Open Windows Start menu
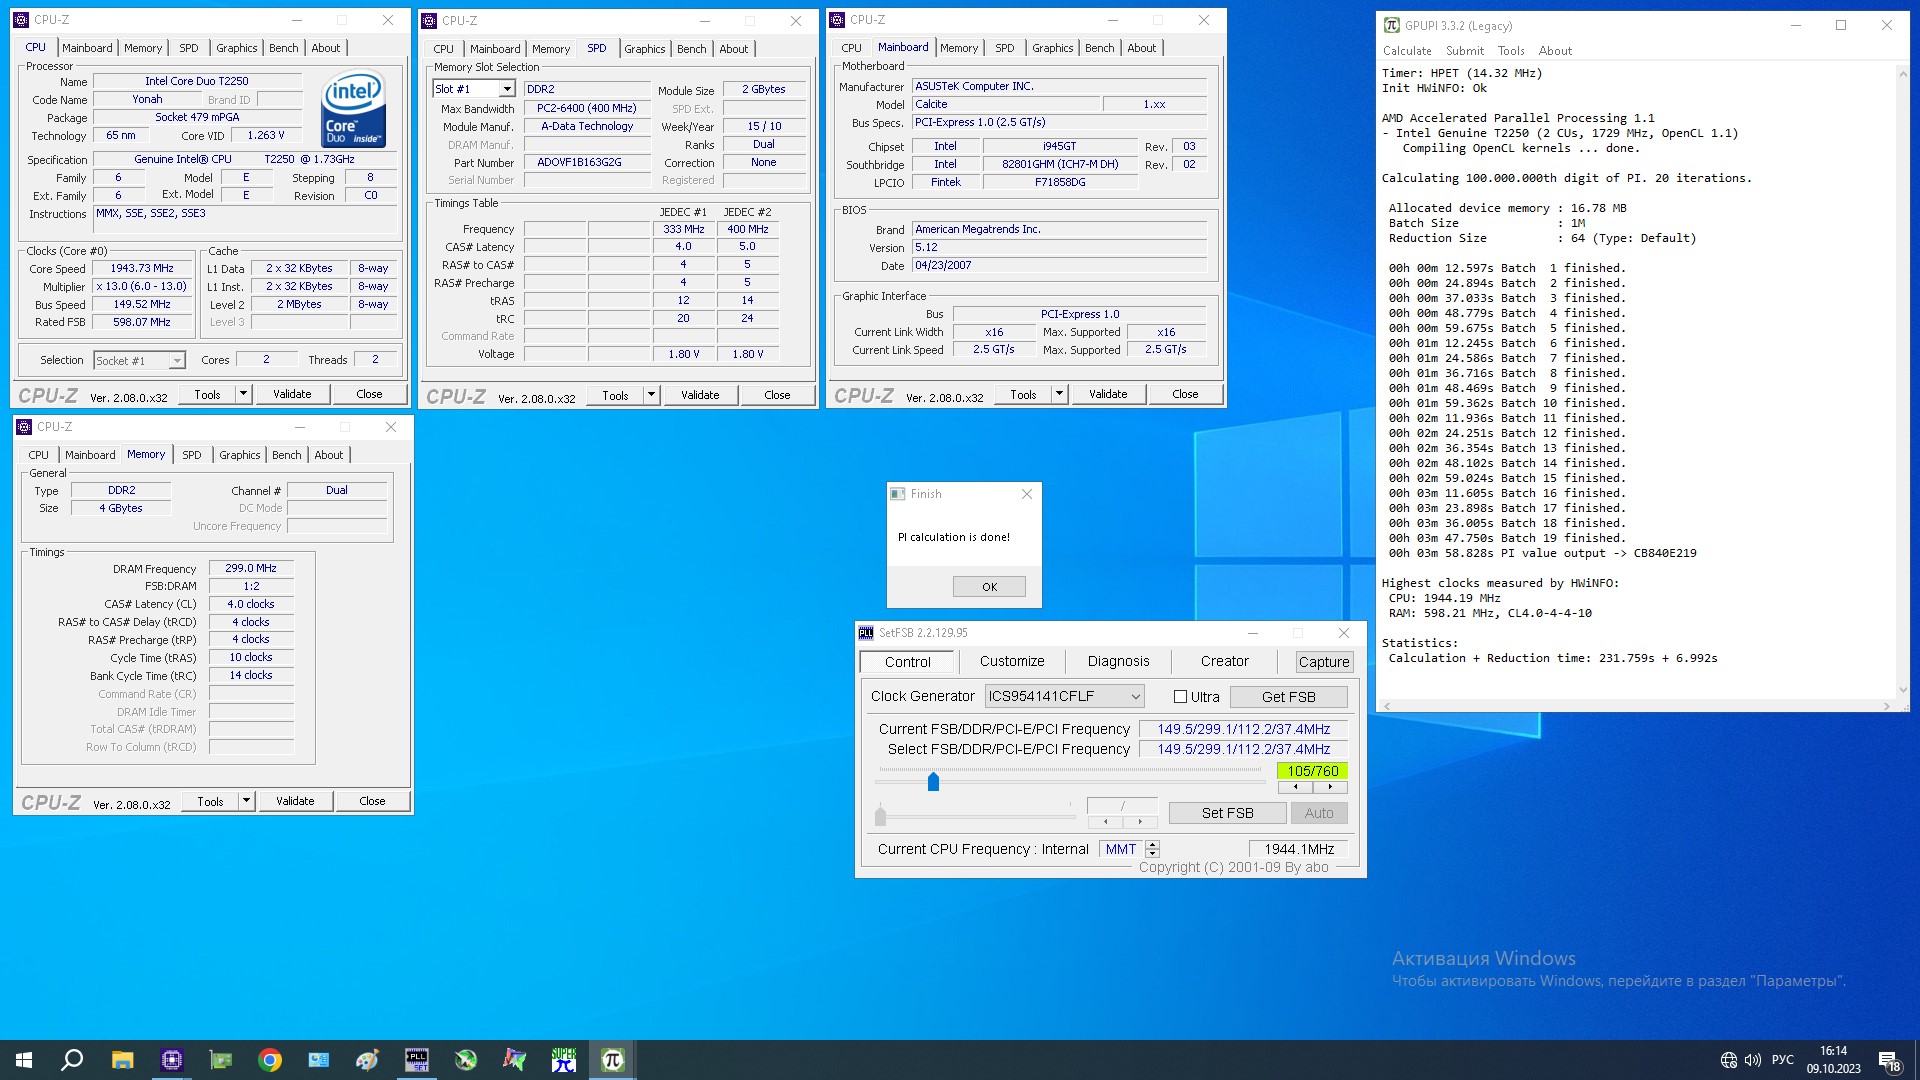The height and width of the screenshot is (1080, 1920). point(24,1060)
